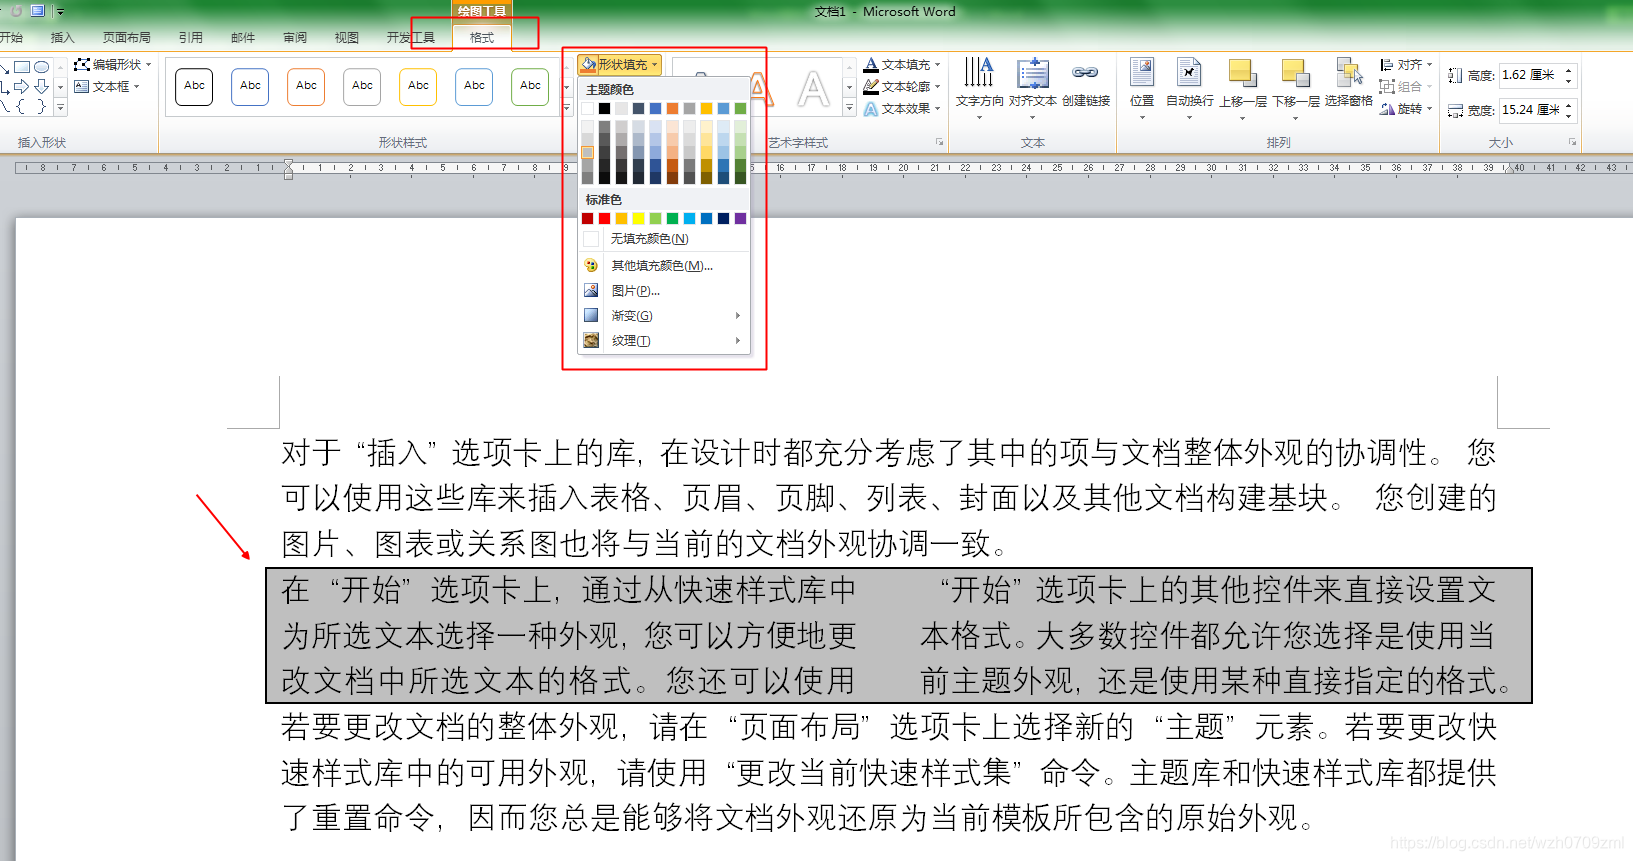Select the ellipse shape in shapes gallery

point(41,67)
